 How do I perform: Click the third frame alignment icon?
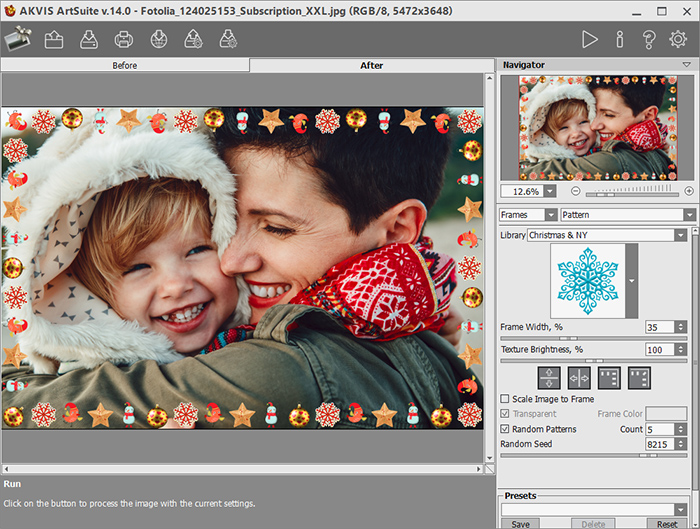click(x=609, y=378)
